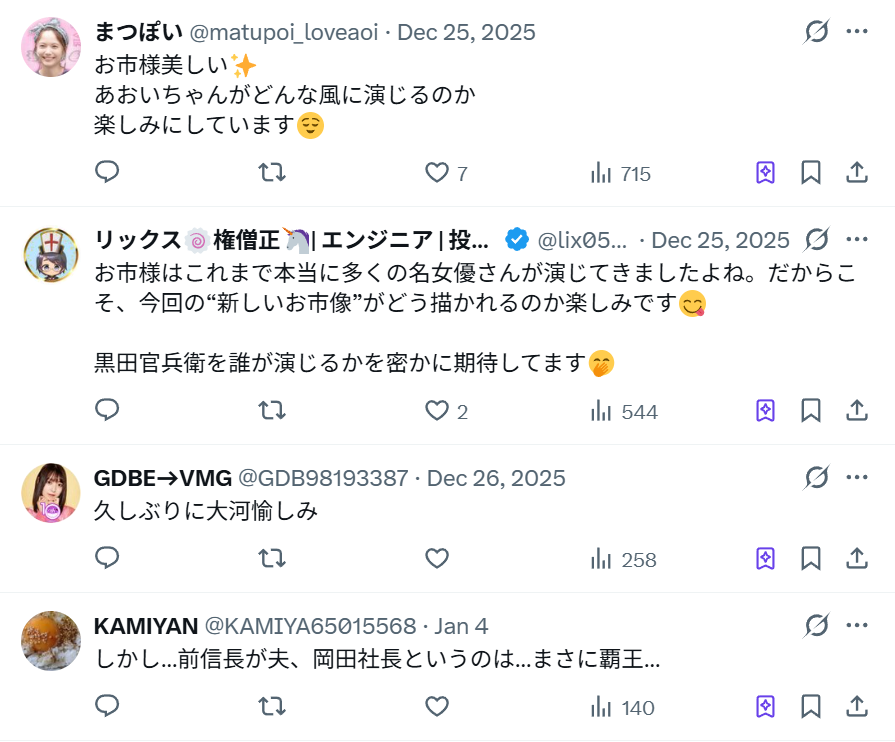View 140 views analytics on KAMIYAN tweet
Screen dimensions: 895x742
[622, 708]
